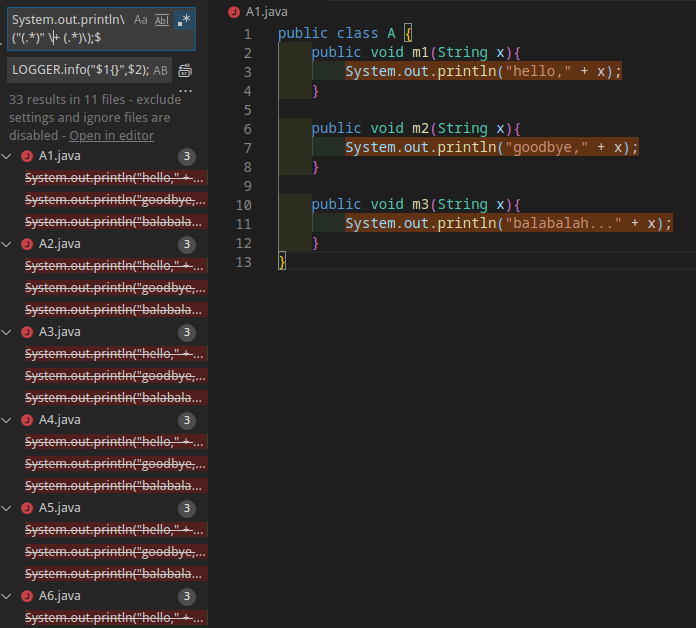Collapse A4.java results group
This screenshot has height=628, width=696.
(x=7, y=420)
